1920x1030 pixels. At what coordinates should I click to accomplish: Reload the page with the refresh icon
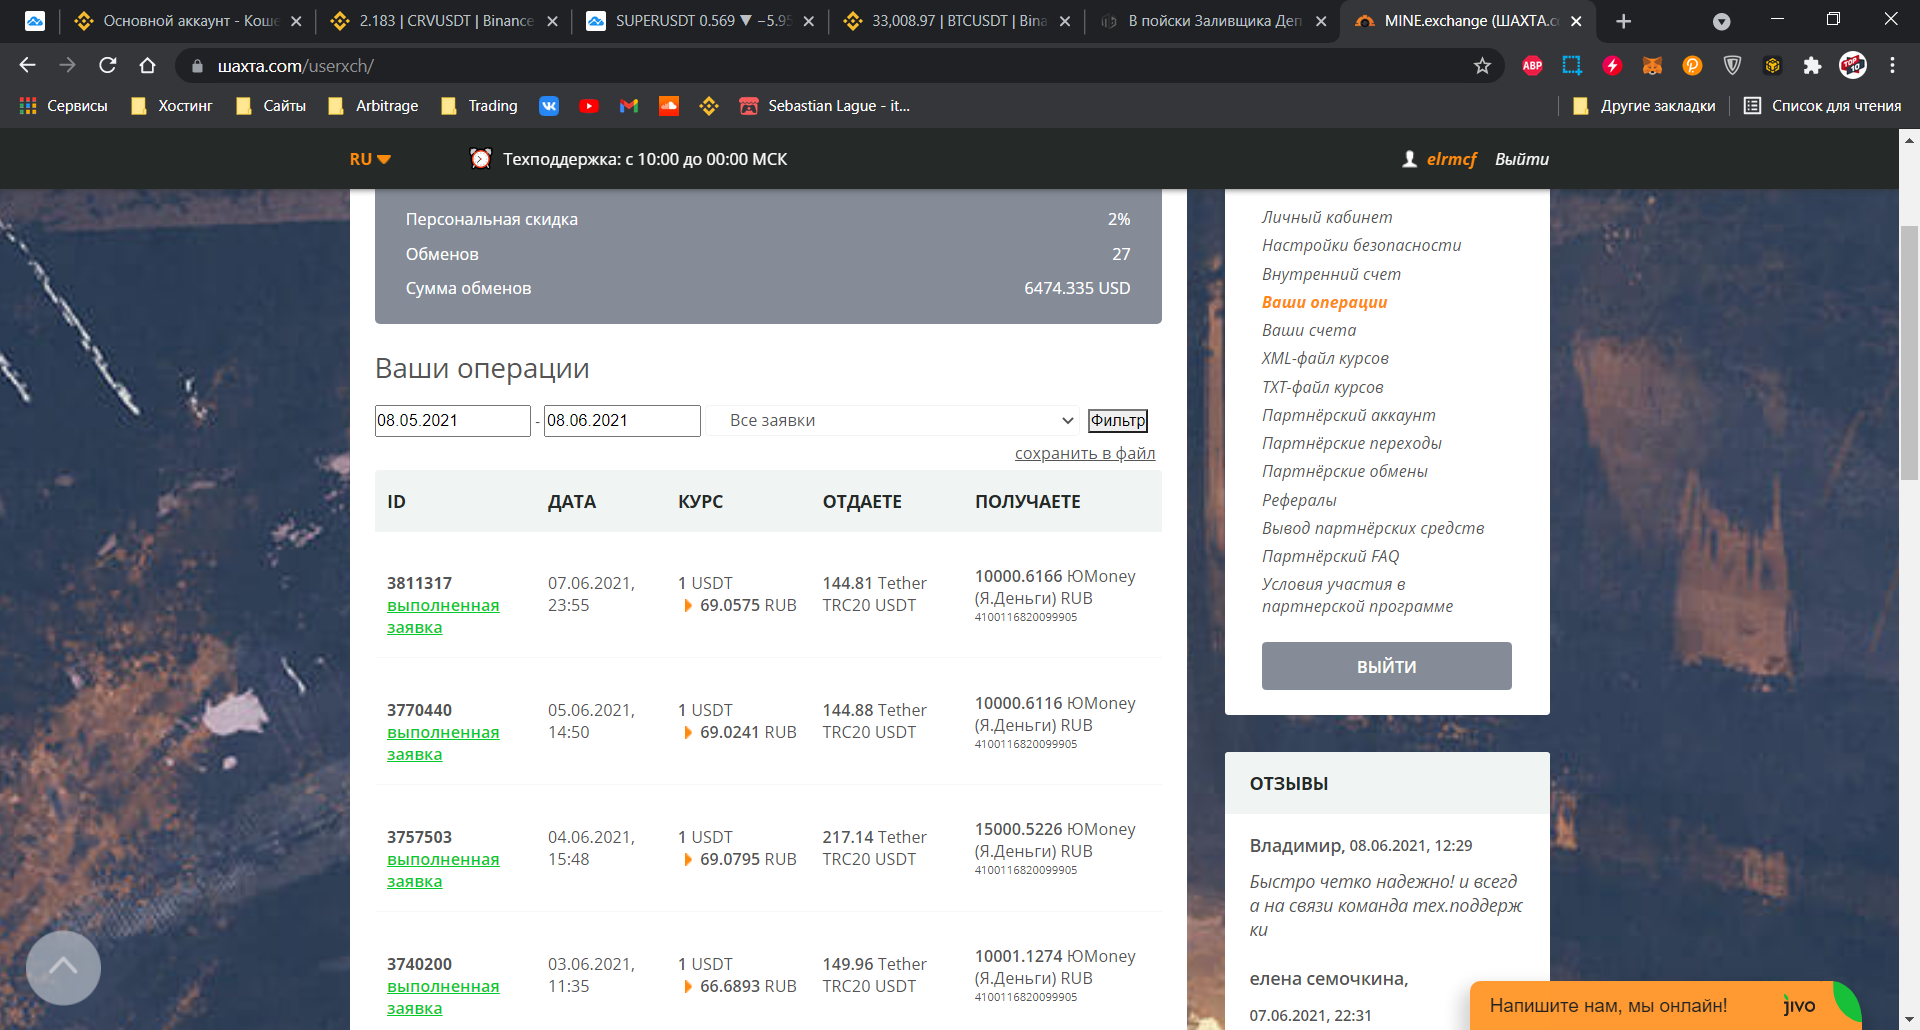(x=108, y=65)
